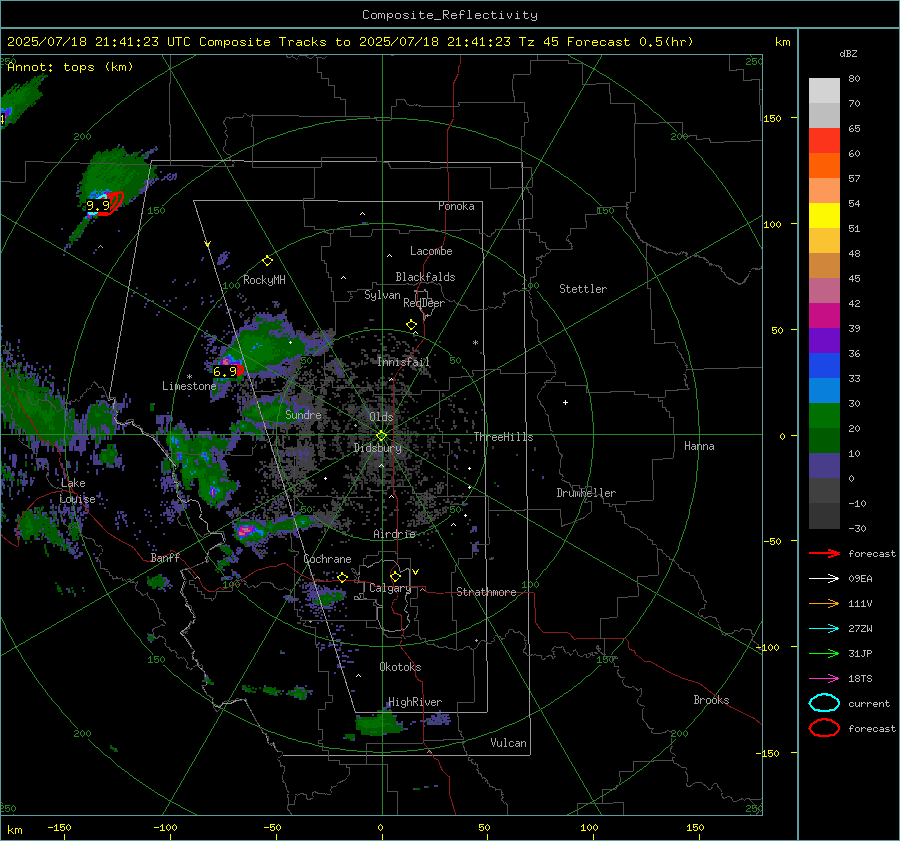Click the Airdrie city label
900x841 pixels.
tap(394, 534)
